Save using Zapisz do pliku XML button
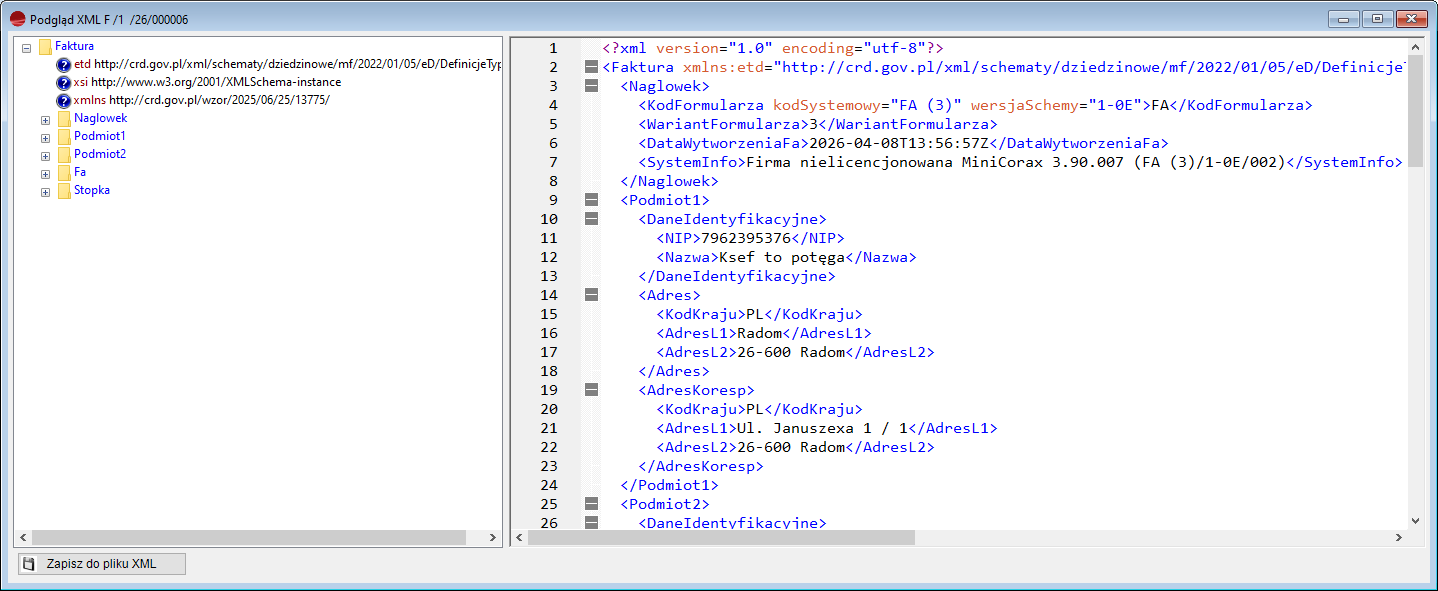The height and width of the screenshot is (591, 1438). [102, 564]
